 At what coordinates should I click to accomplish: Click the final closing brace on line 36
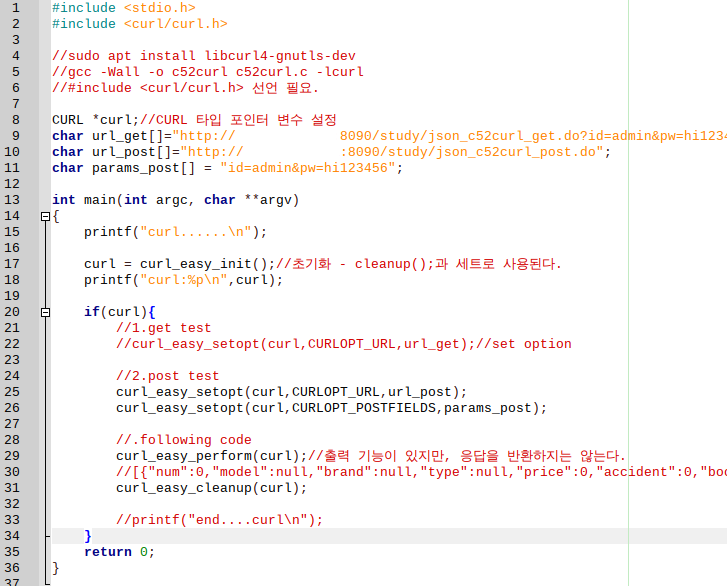tap(56, 568)
